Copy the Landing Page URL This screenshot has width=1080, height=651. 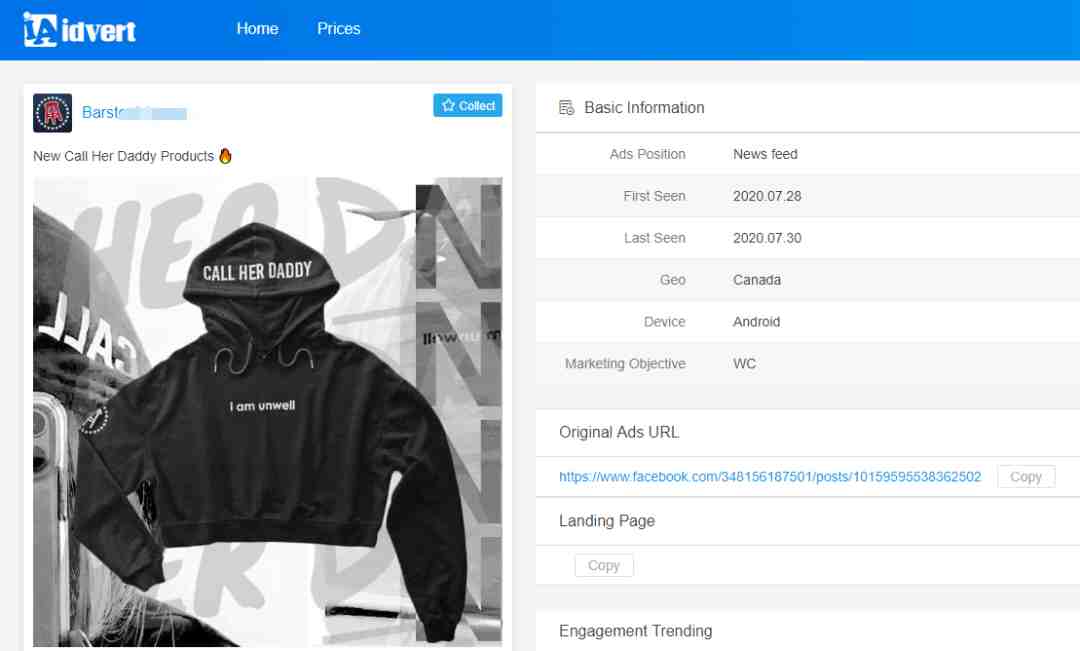tap(604, 566)
